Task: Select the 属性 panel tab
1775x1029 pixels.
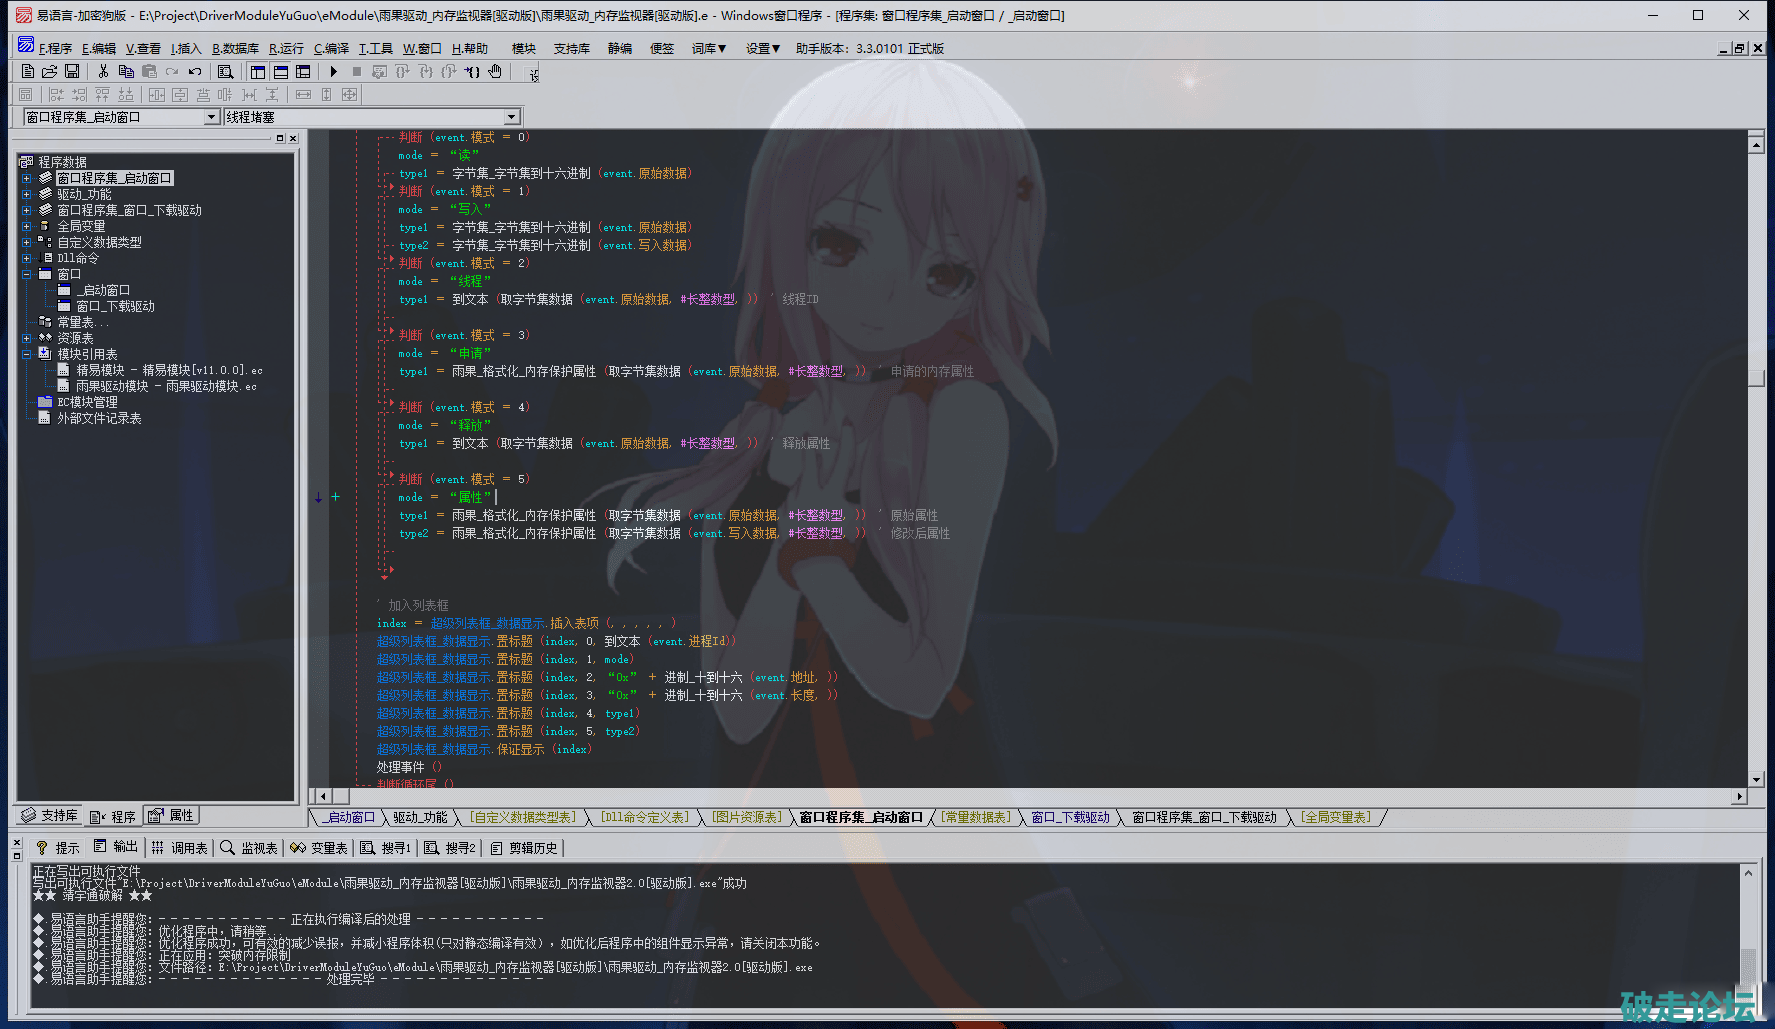Action: (171, 816)
